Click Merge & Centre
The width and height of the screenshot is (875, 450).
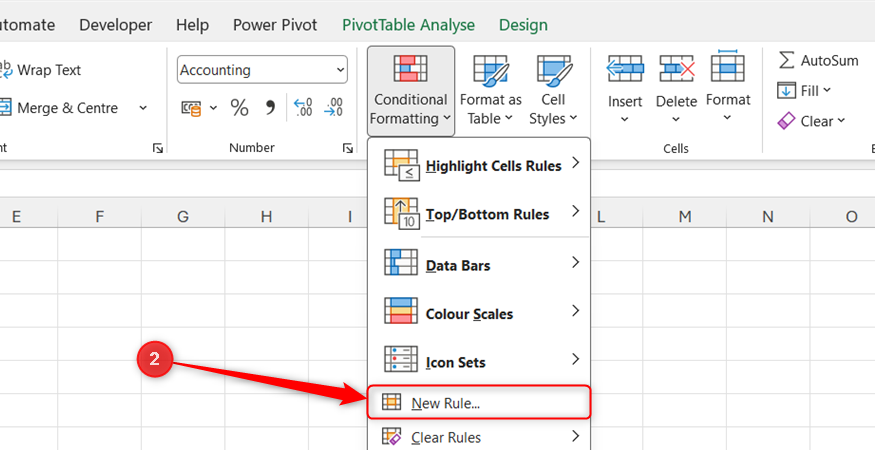[x=59, y=108]
